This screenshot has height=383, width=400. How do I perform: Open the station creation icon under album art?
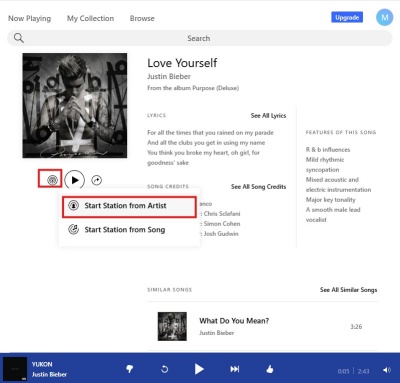[53, 180]
